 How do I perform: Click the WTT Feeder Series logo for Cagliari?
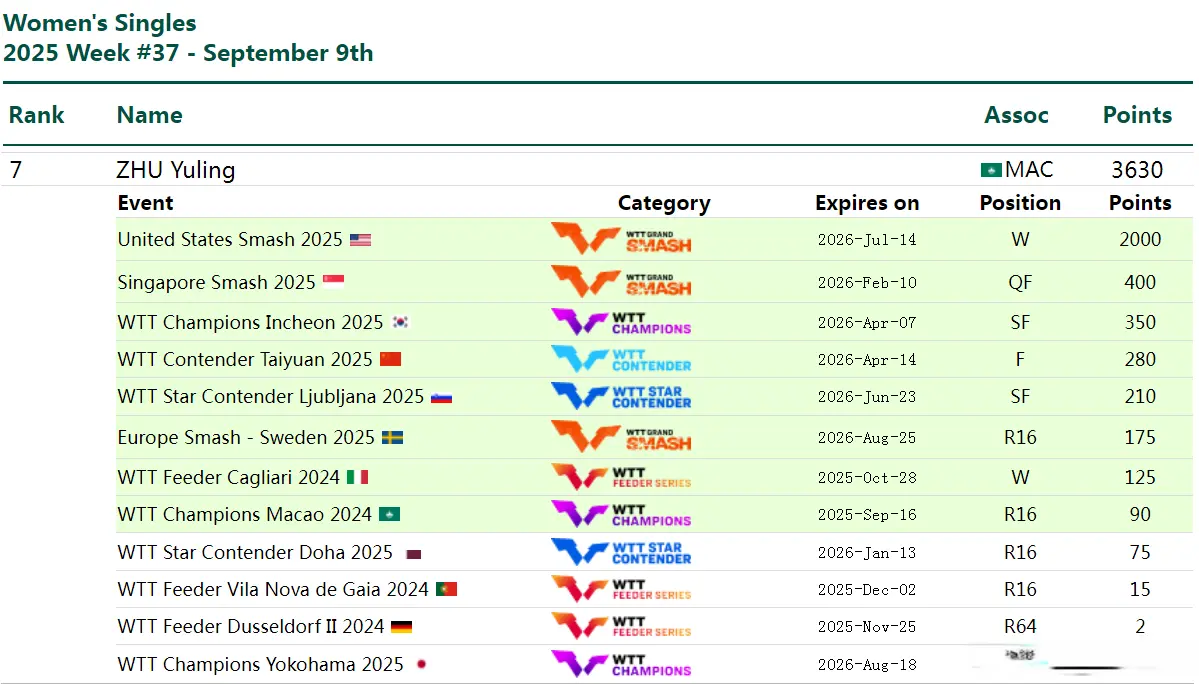tap(621, 477)
